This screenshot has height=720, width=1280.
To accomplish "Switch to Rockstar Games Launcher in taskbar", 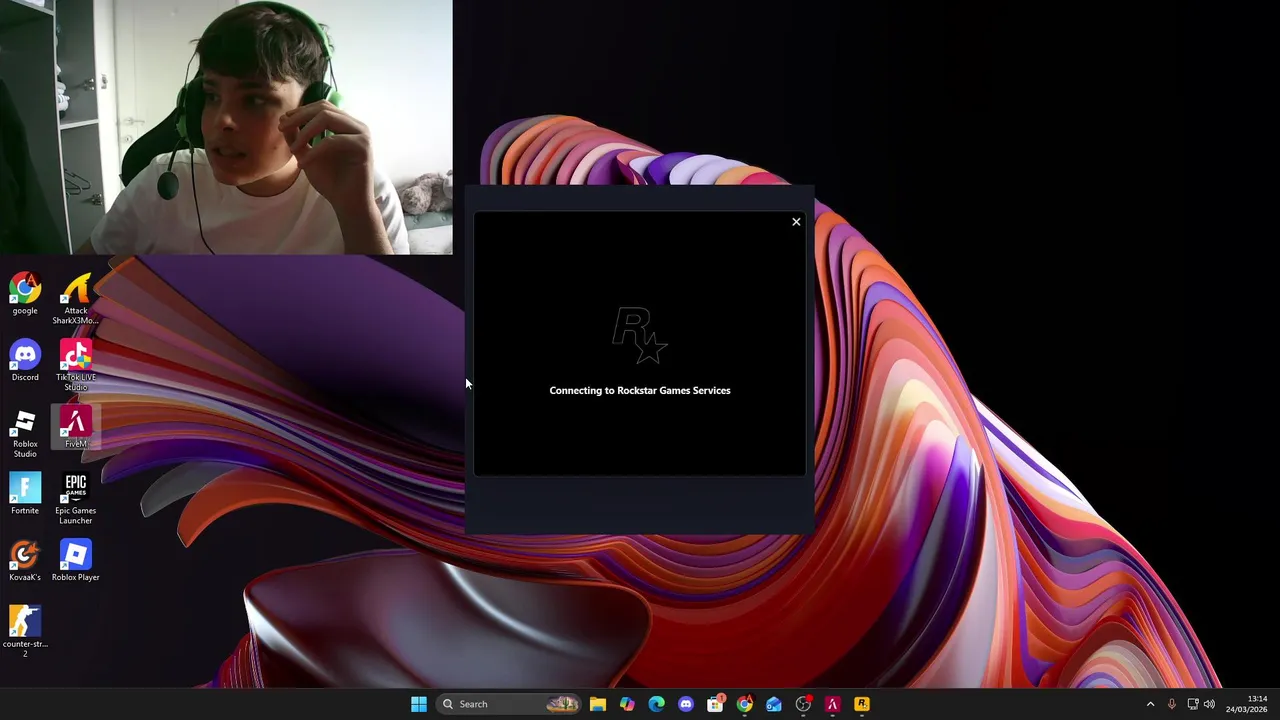I will click(x=862, y=704).
